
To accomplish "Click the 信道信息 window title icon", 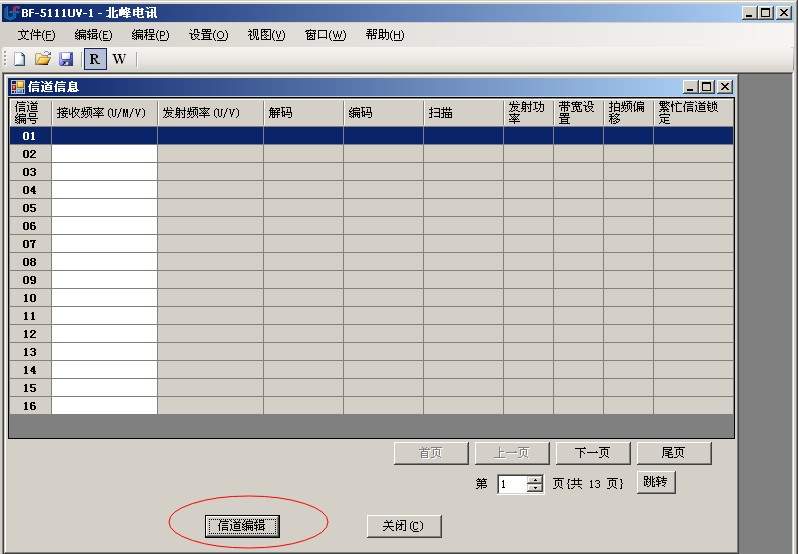I will click(x=18, y=87).
